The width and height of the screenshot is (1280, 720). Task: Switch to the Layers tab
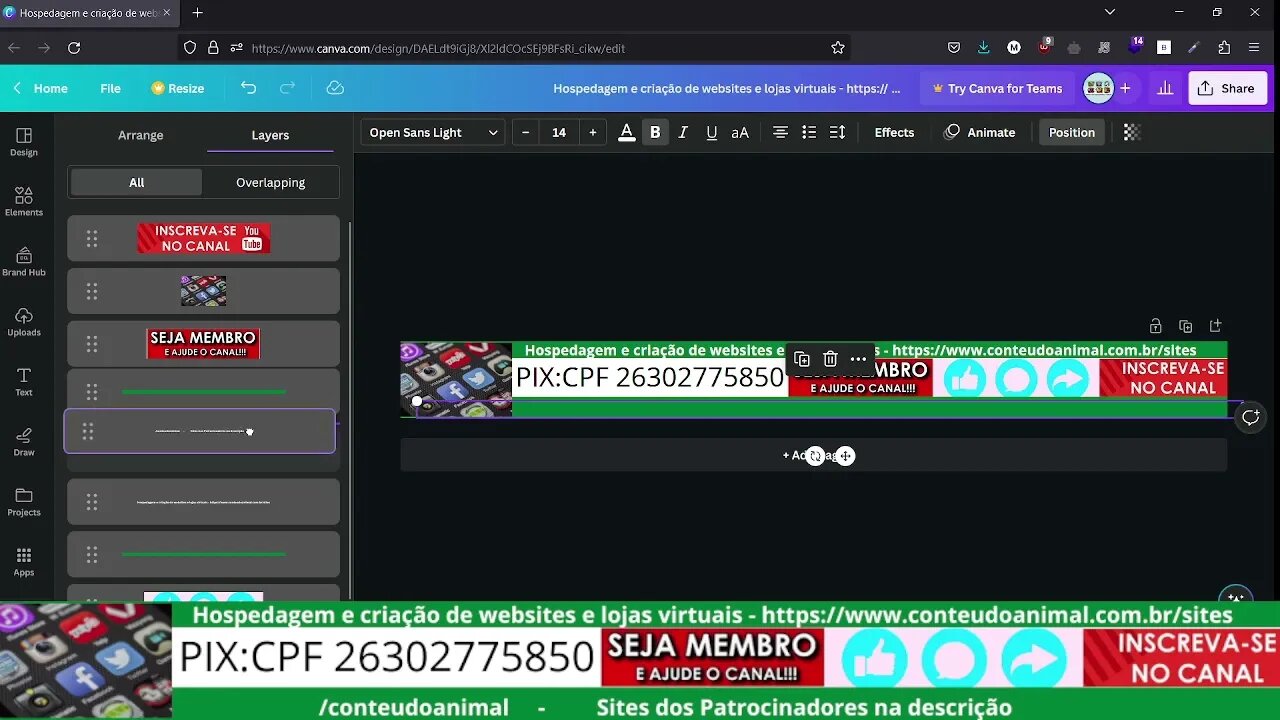pyautogui.click(x=270, y=135)
